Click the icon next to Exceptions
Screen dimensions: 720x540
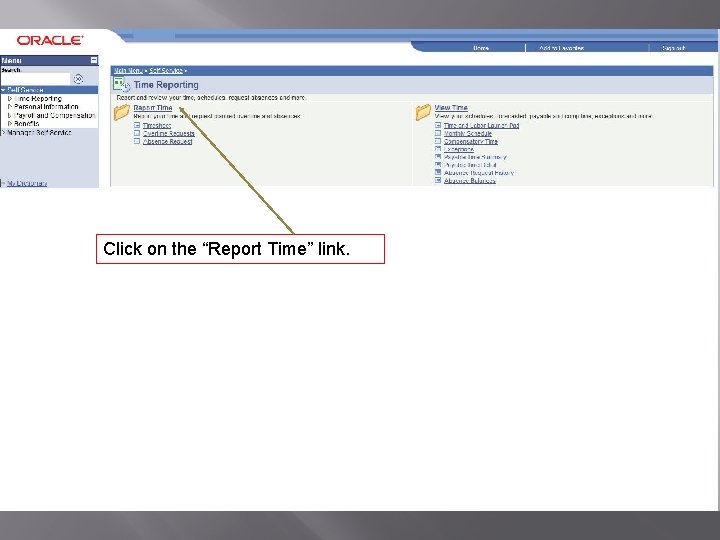pyautogui.click(x=438, y=149)
